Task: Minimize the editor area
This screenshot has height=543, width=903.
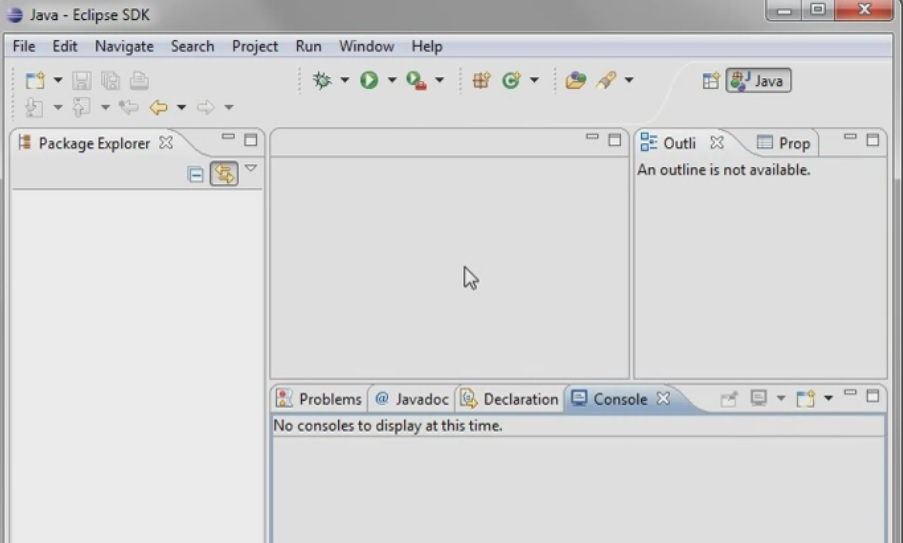Action: (592, 137)
